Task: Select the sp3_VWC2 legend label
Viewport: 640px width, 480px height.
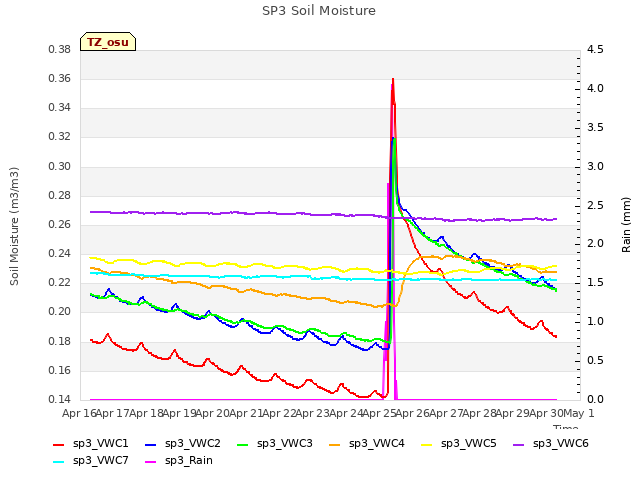Action: click(193, 444)
